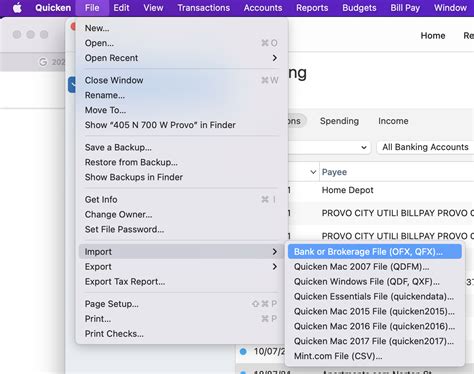
Task: Import Bank or Brokerage File (OFX, QFX)
Action: coord(375,252)
